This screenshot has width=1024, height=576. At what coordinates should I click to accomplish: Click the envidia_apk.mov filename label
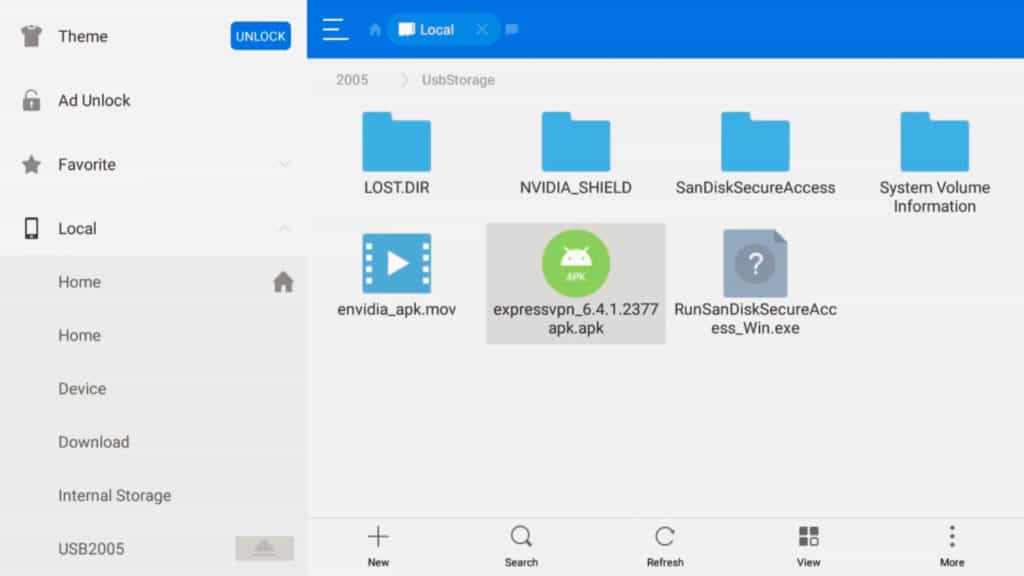coord(396,310)
